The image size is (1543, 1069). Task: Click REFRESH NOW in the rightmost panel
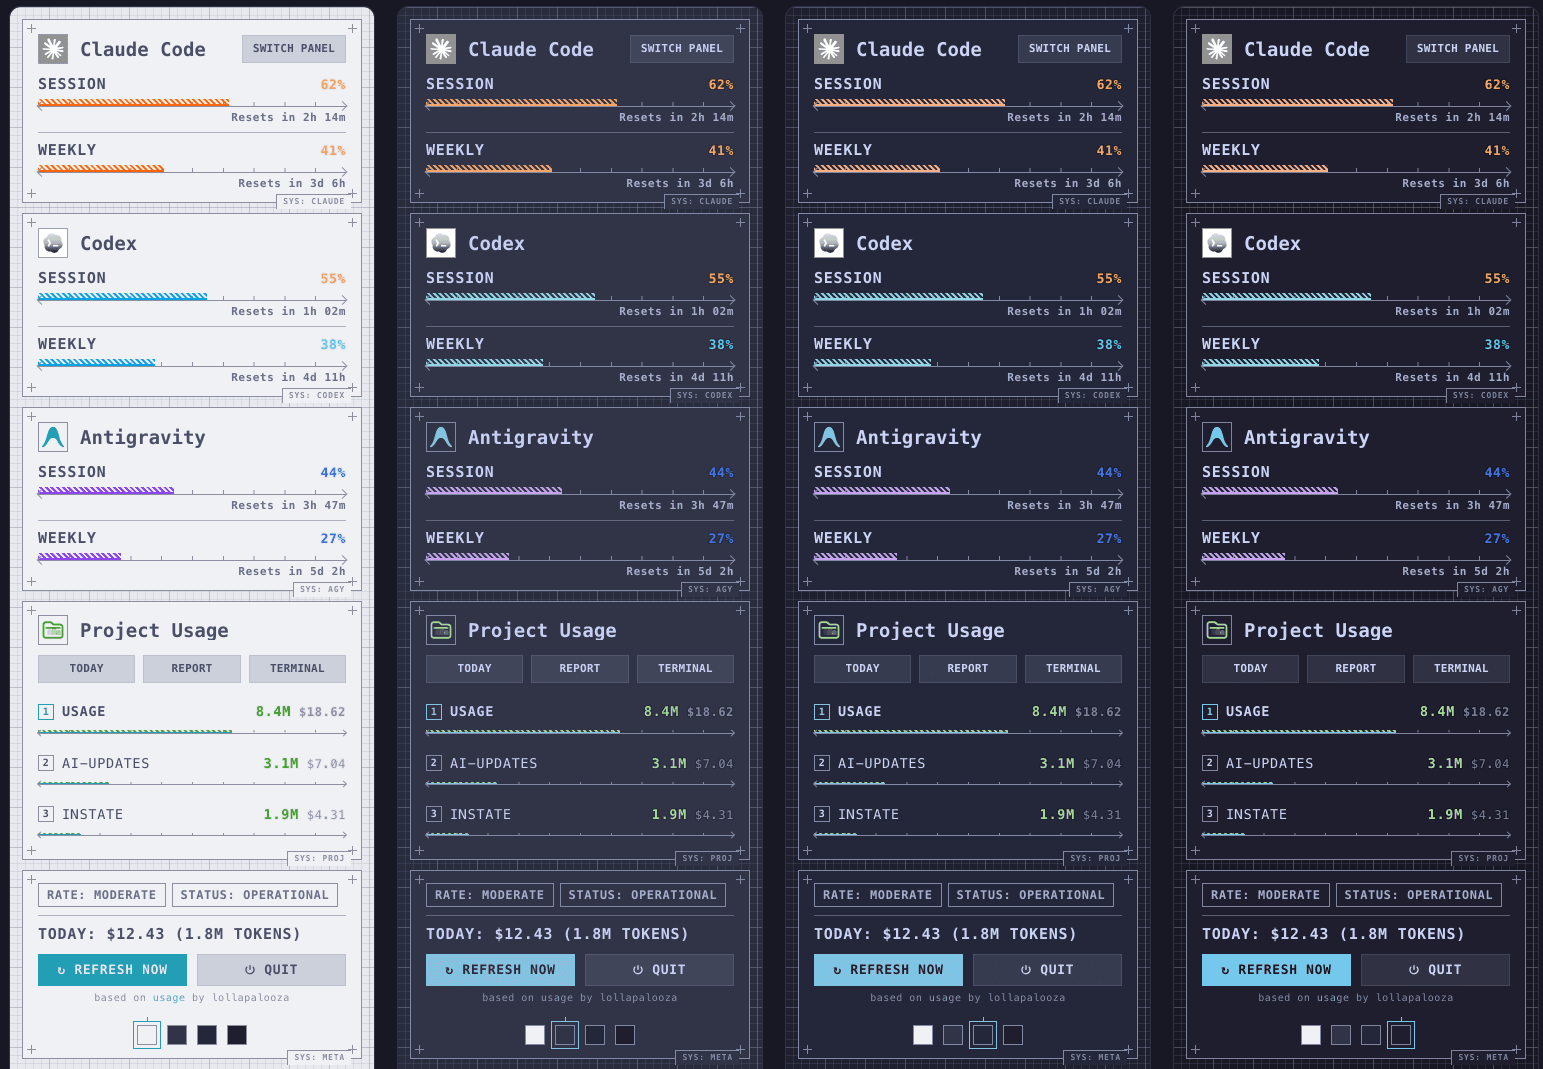(1276, 970)
